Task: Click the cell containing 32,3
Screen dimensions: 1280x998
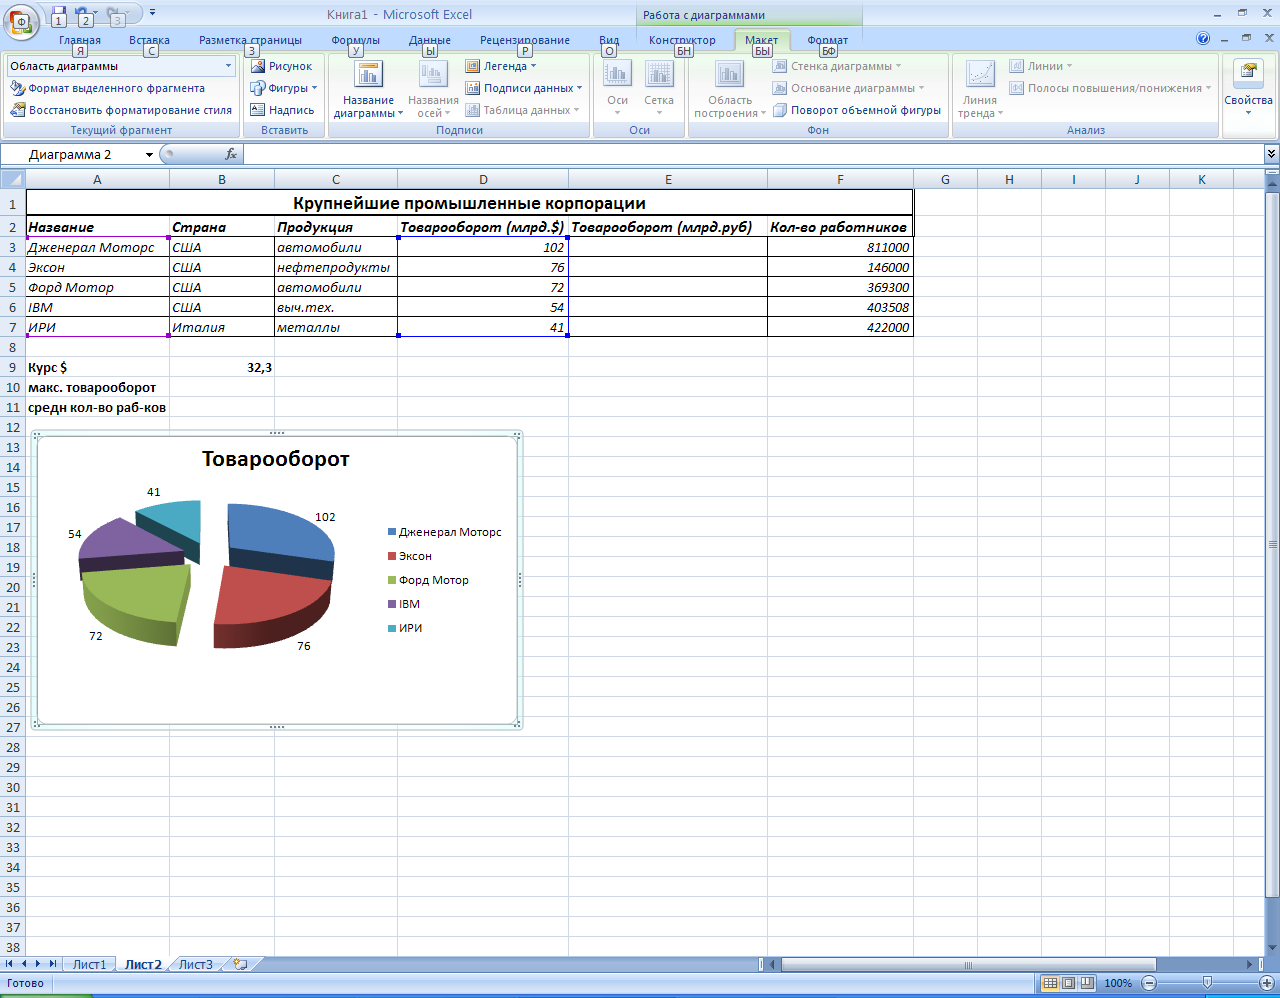Action: (222, 367)
